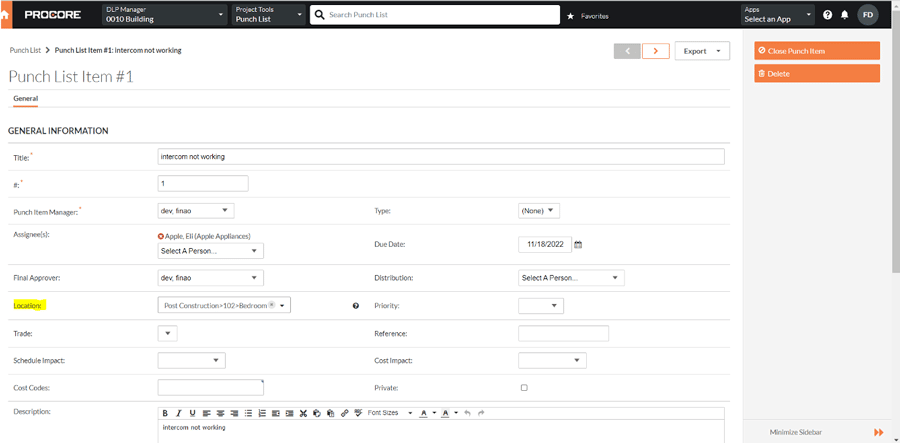Open the Apps Select an App dropdown
900x443 pixels.
pos(778,15)
